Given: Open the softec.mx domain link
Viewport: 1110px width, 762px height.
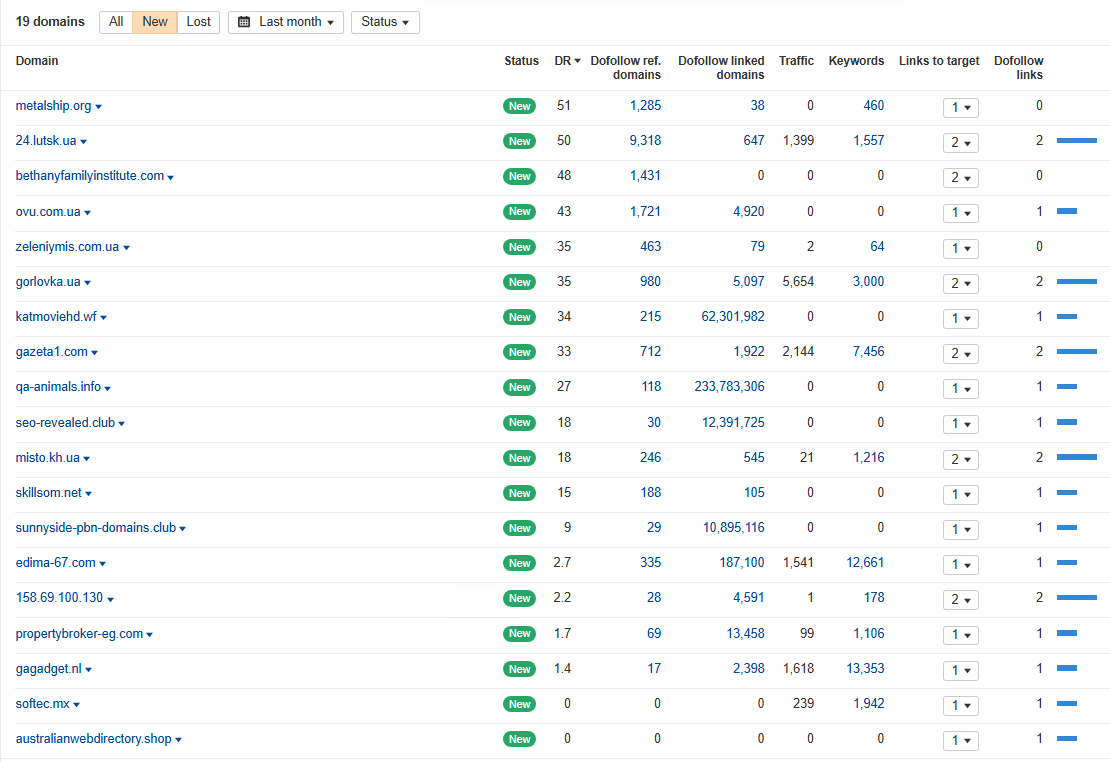Looking at the screenshot, I should pyautogui.click(x=42, y=703).
